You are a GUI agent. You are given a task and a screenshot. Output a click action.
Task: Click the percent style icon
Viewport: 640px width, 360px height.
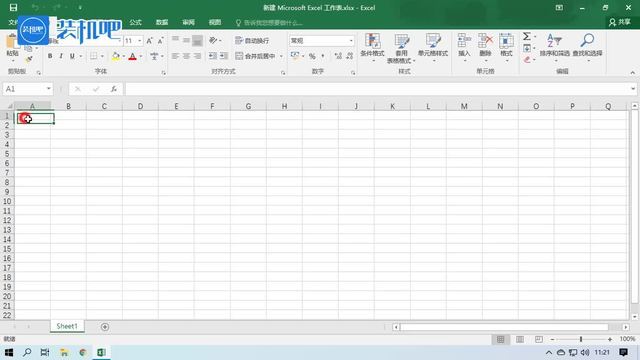[x=312, y=56]
